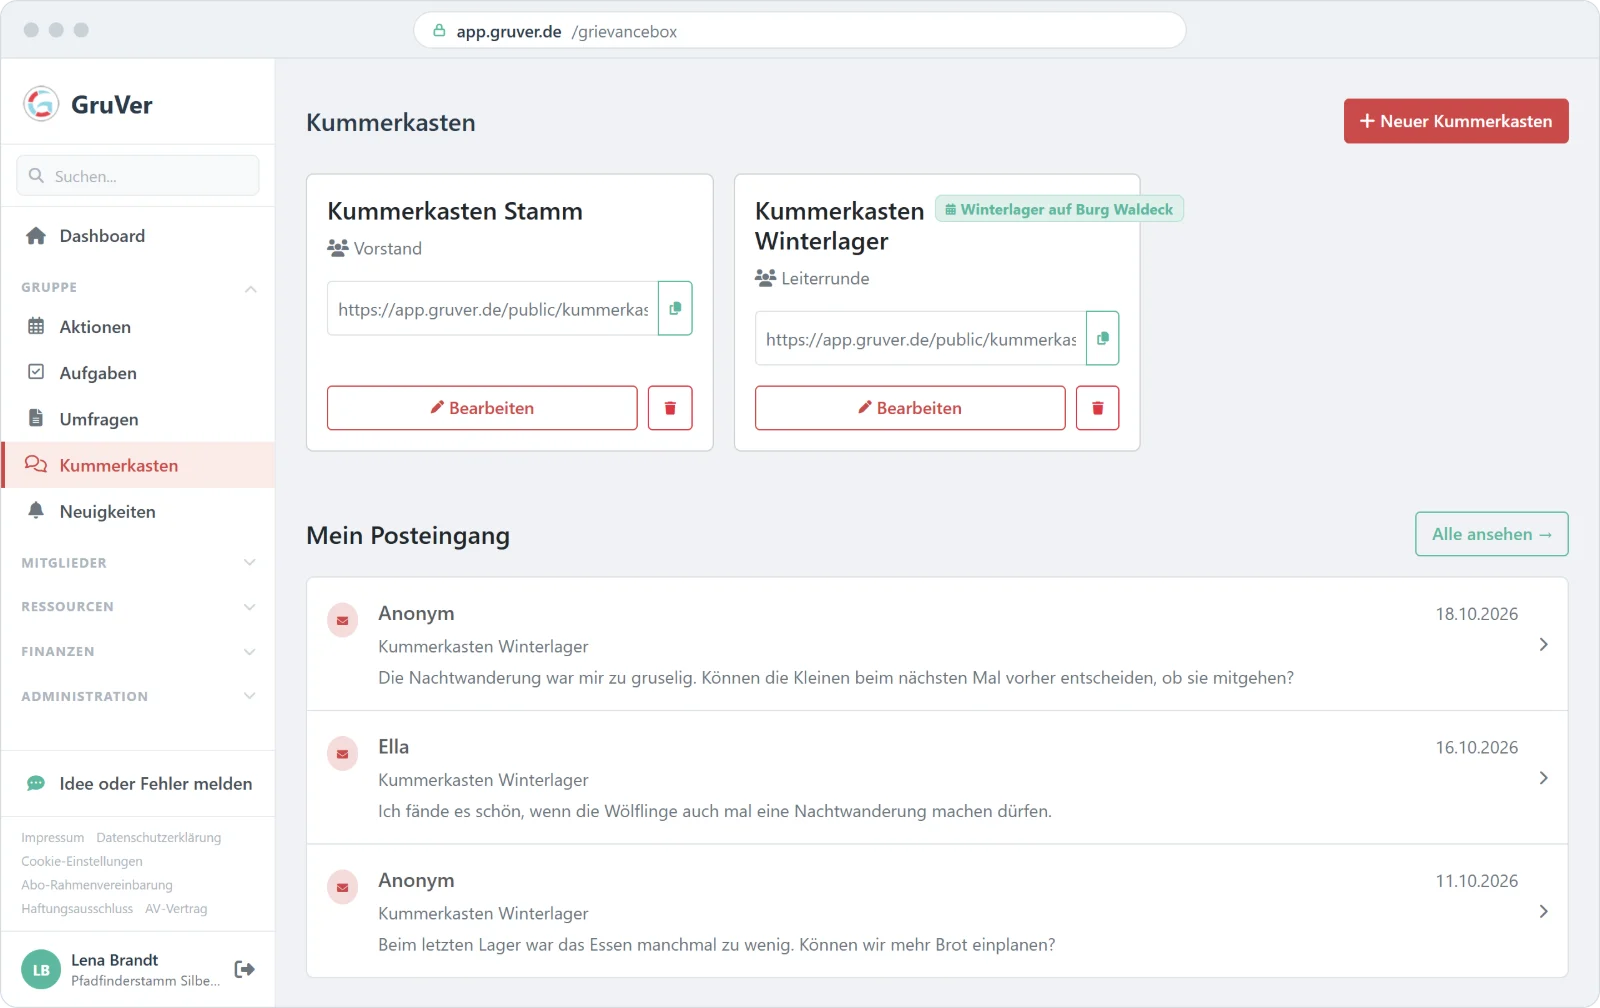
Task: Click the Kummerkasten Winterlager URL field
Action: coord(921,338)
